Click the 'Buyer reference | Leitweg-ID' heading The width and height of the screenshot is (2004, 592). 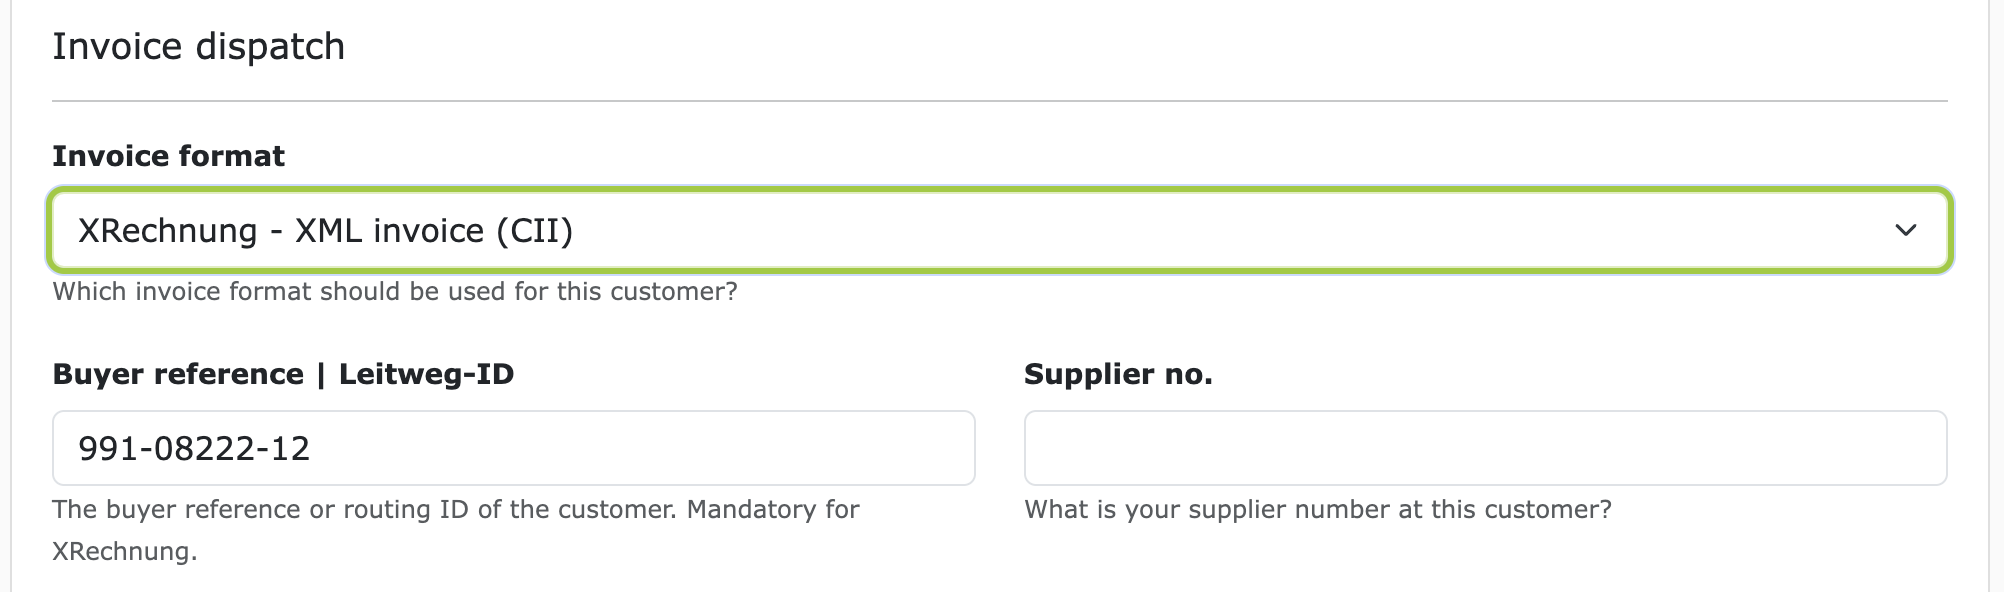click(x=284, y=374)
